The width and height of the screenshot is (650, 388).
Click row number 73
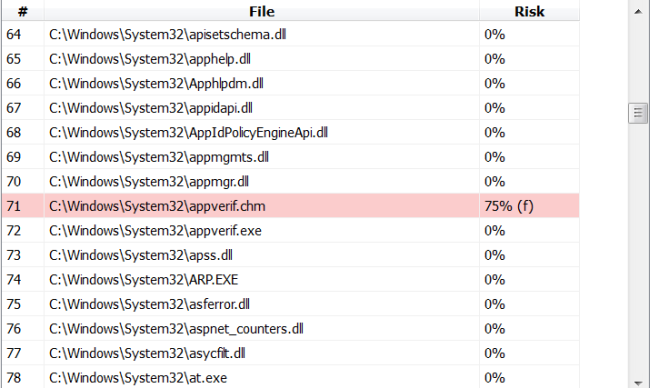pyautogui.click(x=13, y=255)
